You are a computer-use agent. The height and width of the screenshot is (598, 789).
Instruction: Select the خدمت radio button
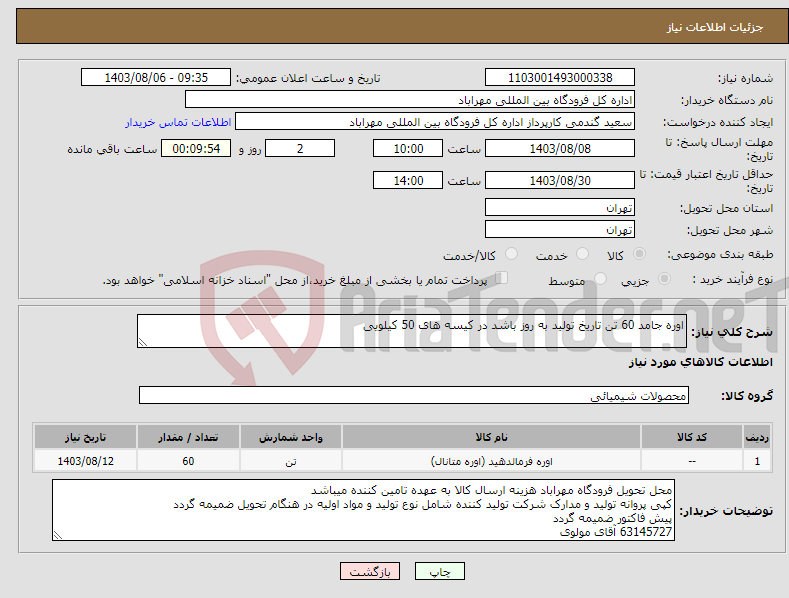tap(582, 254)
